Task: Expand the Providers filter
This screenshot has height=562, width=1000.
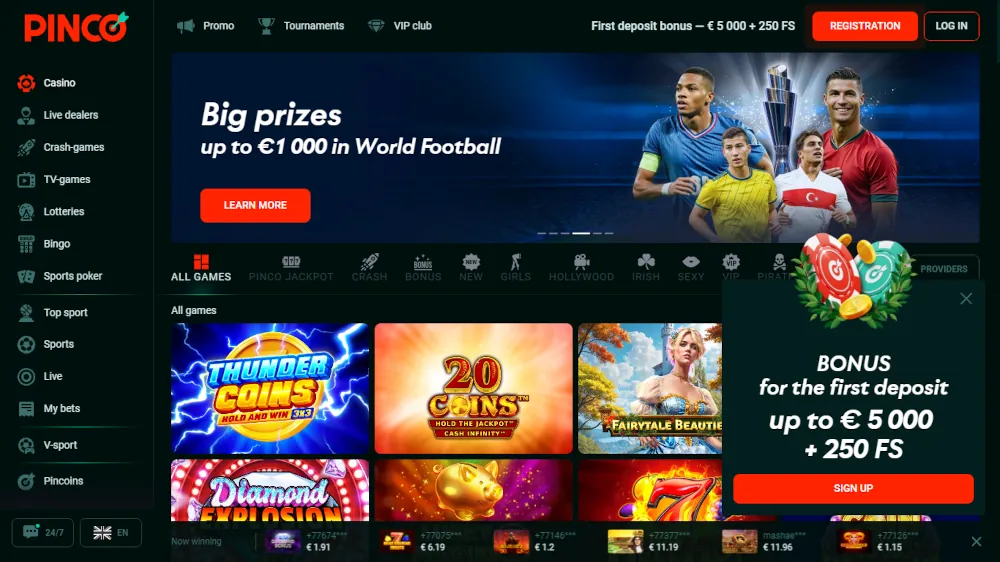Action: point(943,269)
